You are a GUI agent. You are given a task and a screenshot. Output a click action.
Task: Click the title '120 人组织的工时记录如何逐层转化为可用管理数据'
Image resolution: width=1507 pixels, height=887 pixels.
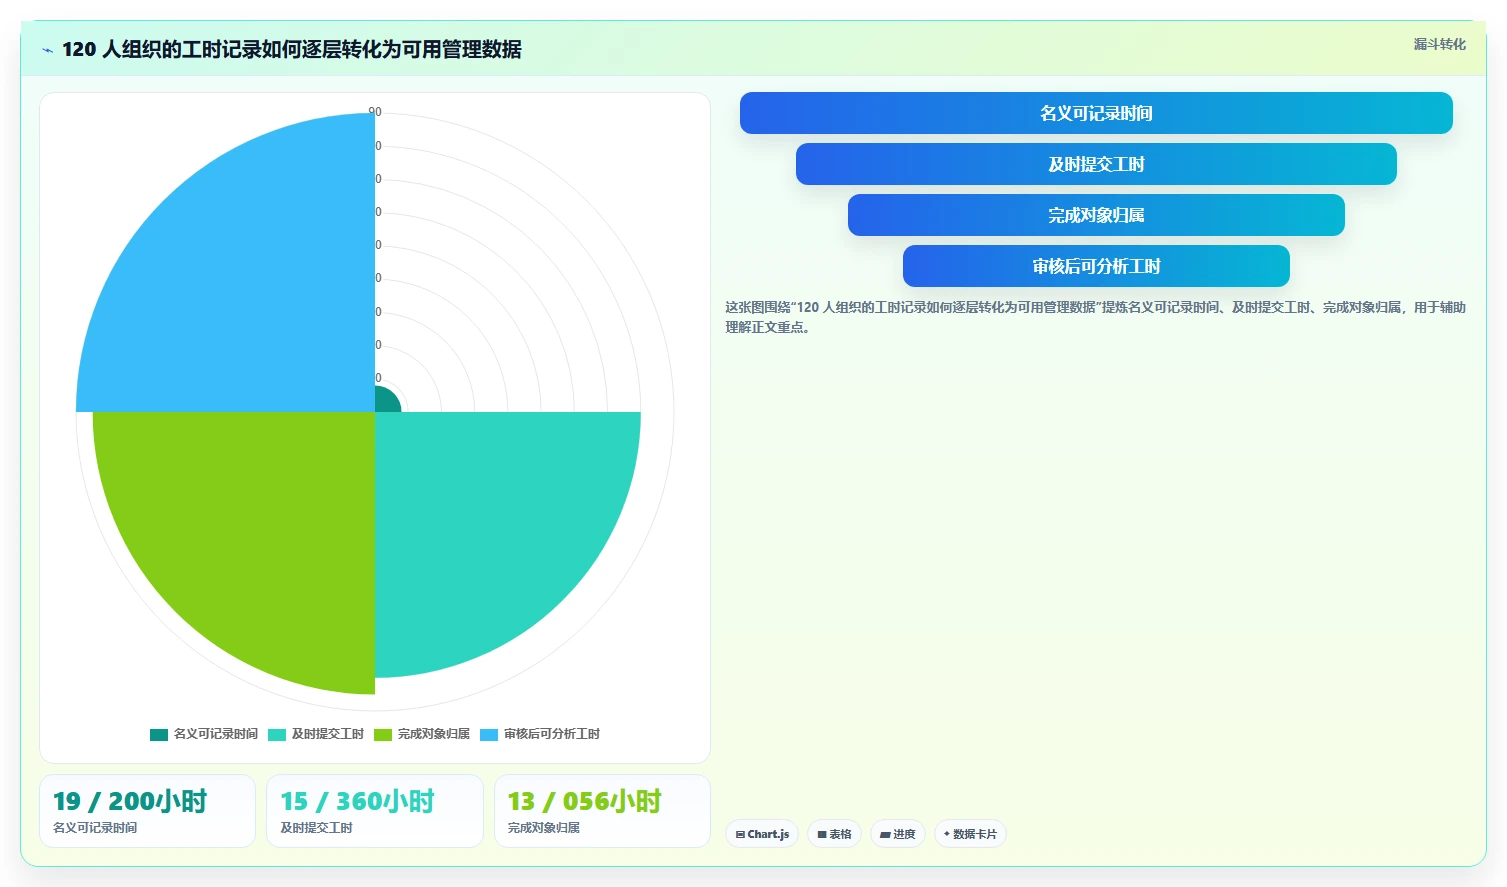(292, 49)
